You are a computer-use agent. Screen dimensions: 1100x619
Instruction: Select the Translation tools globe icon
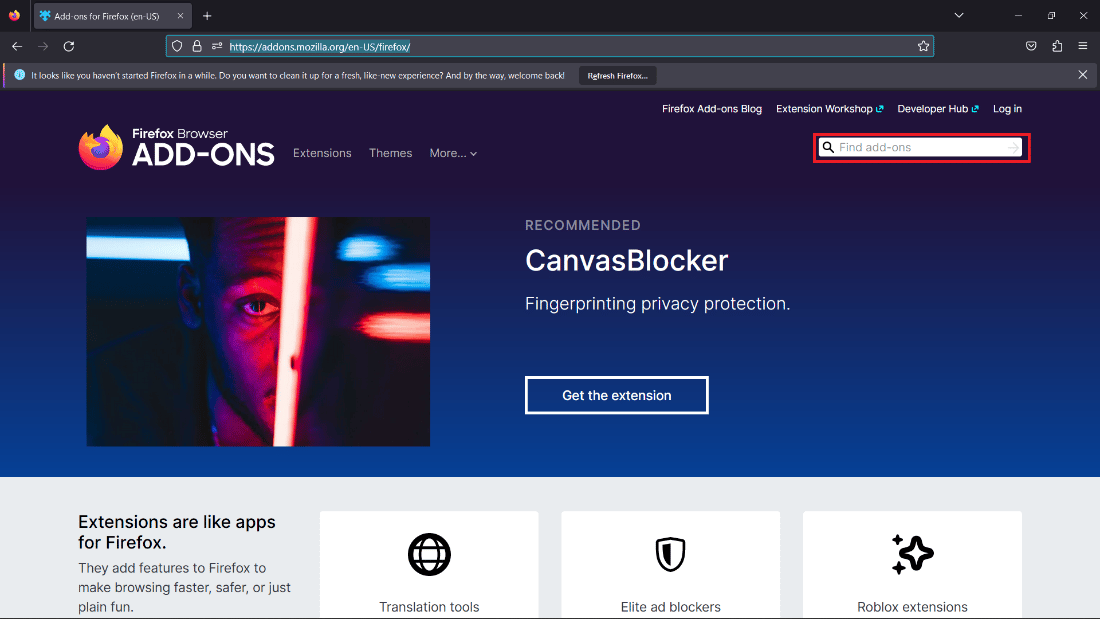[429, 555]
